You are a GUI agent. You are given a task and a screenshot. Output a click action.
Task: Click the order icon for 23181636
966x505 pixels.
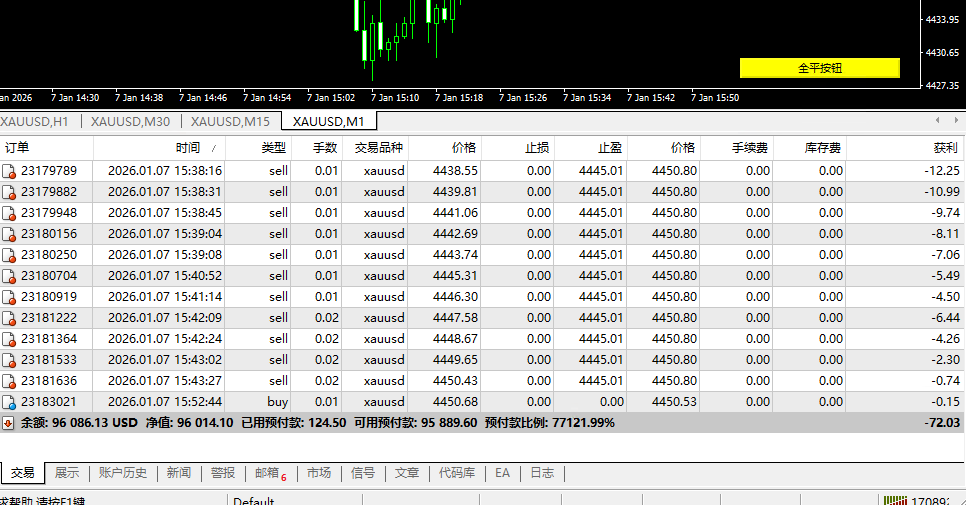coord(9,381)
